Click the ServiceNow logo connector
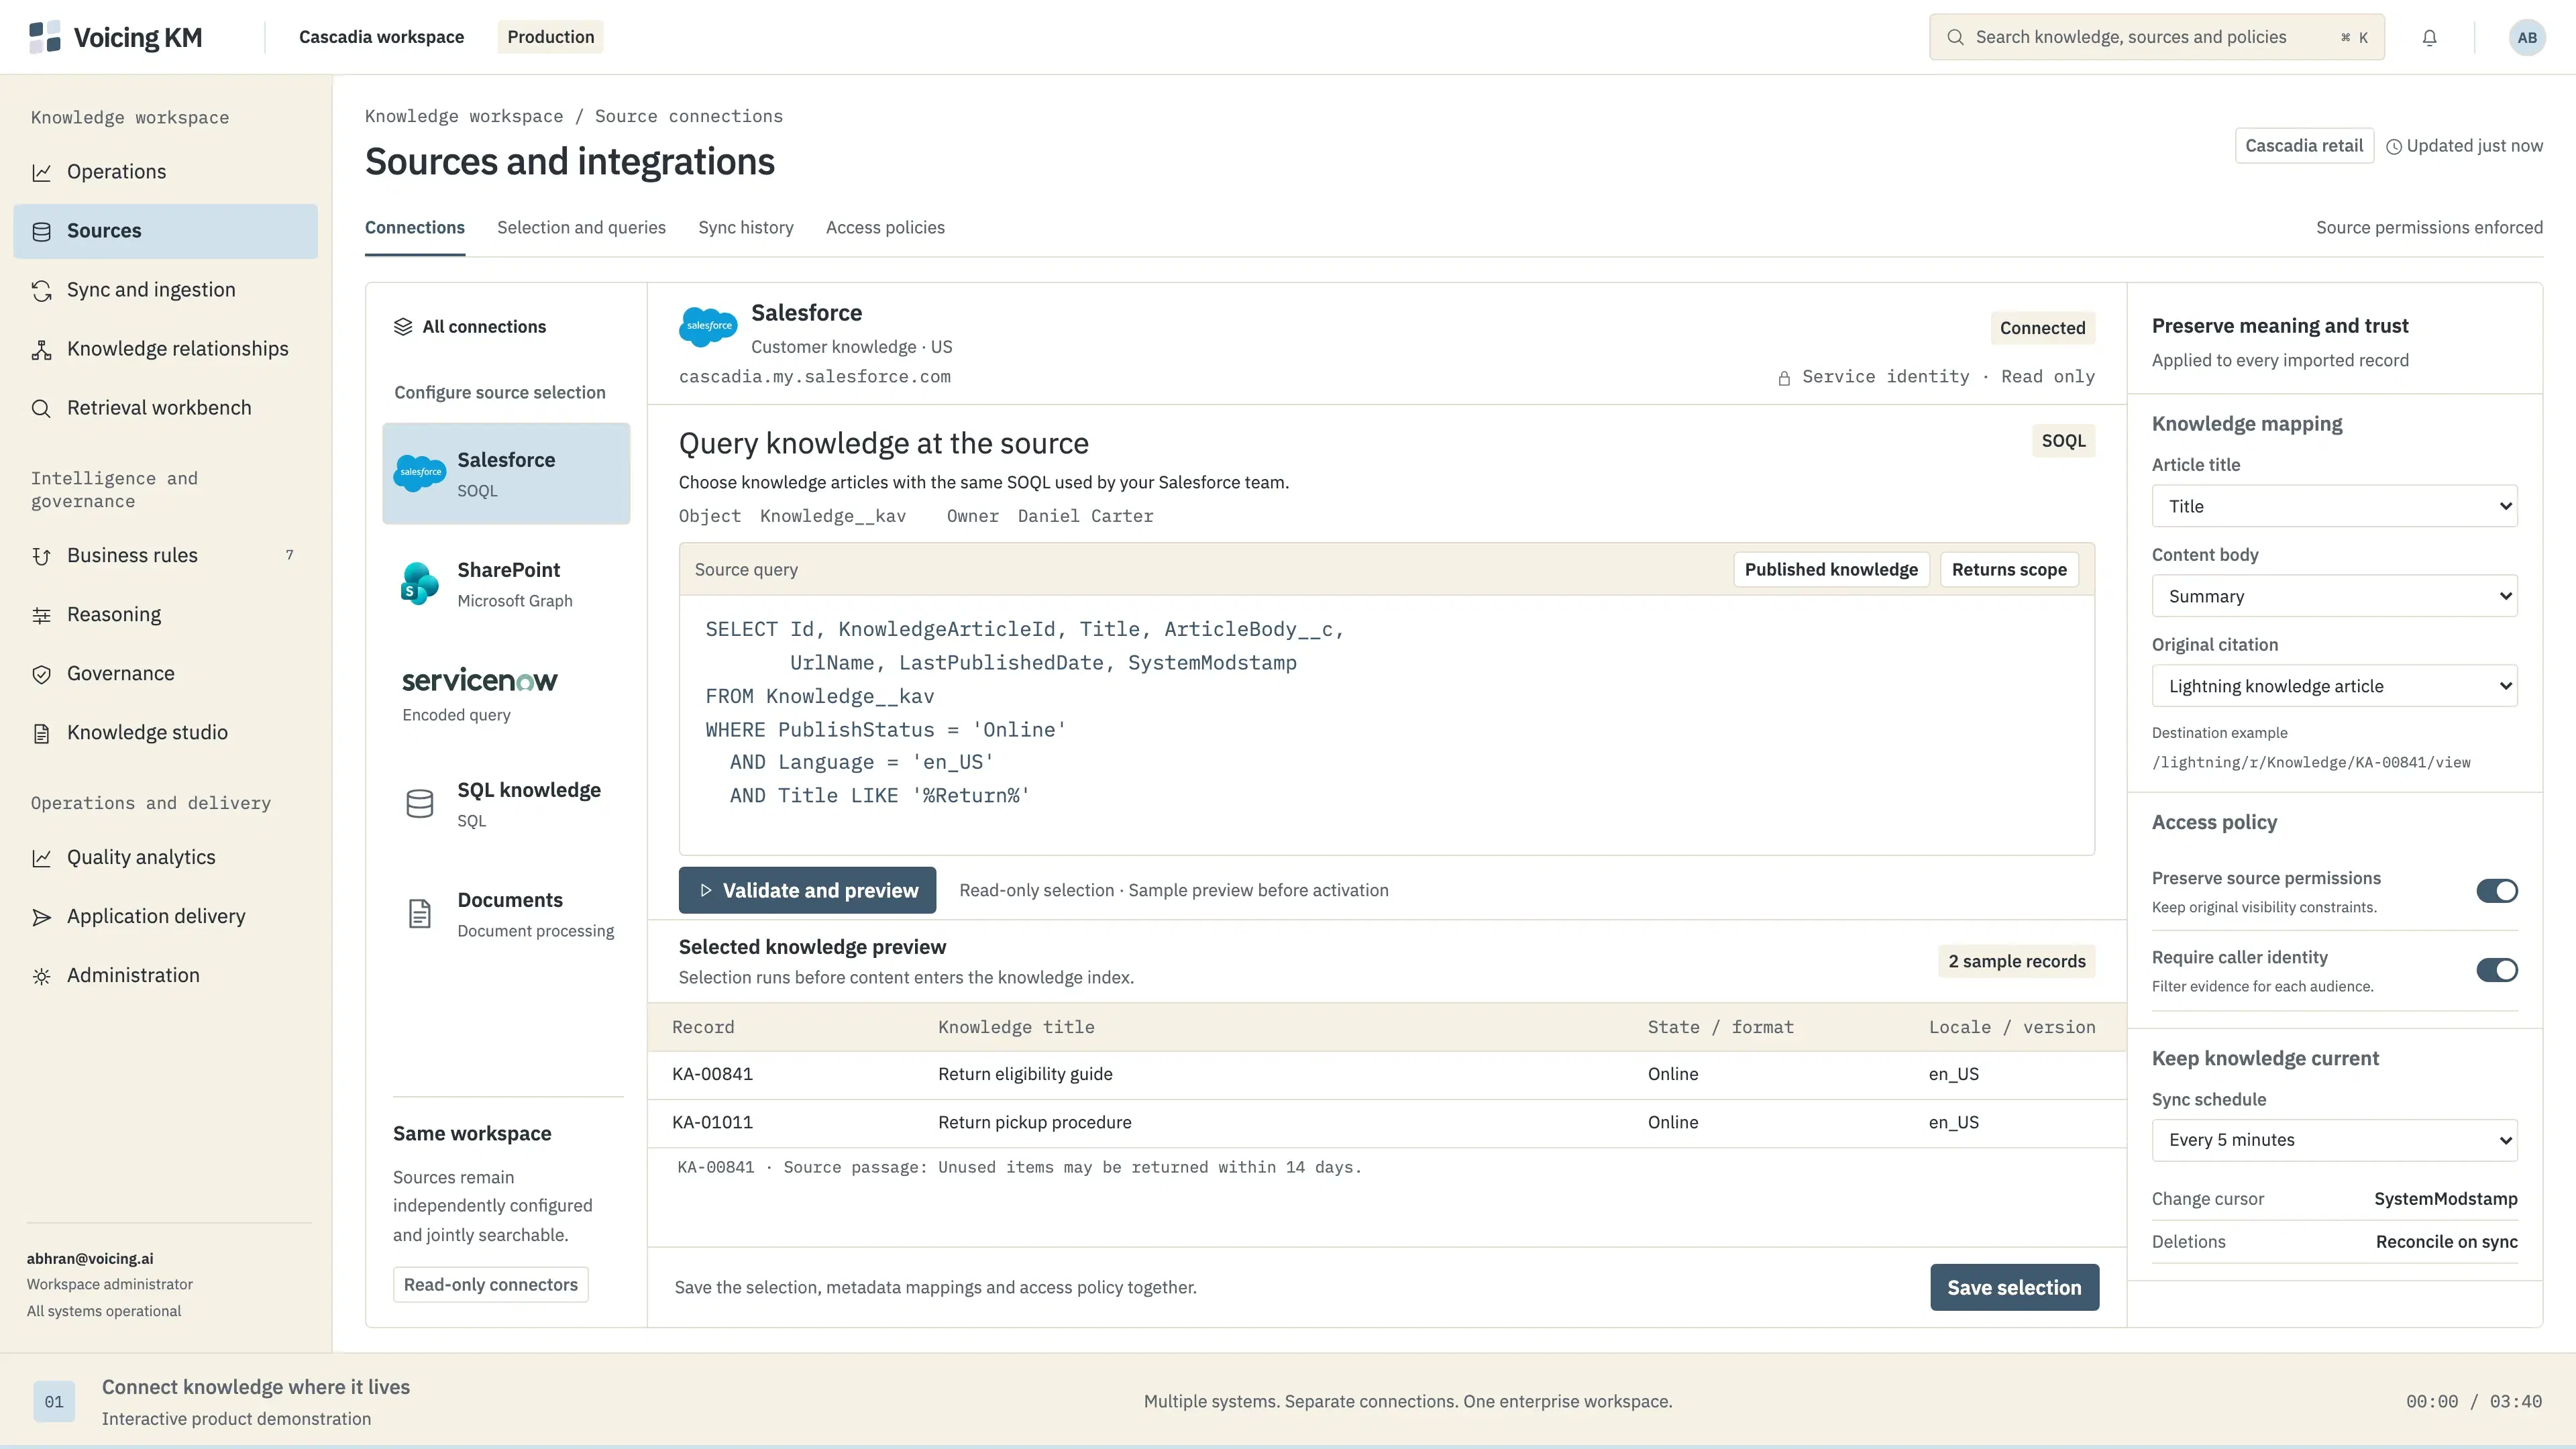Viewport: 2576px width, 1449px height. (479, 680)
